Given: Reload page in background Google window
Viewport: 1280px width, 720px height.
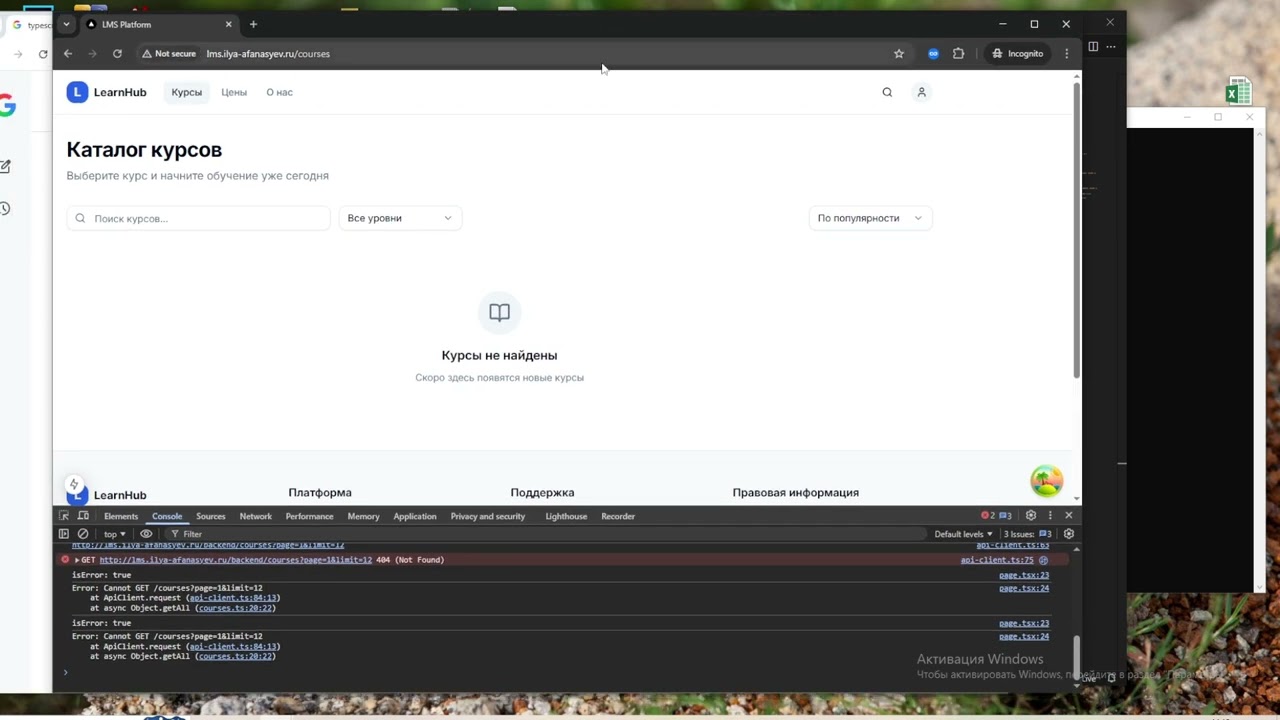Looking at the screenshot, I should pos(43,54).
